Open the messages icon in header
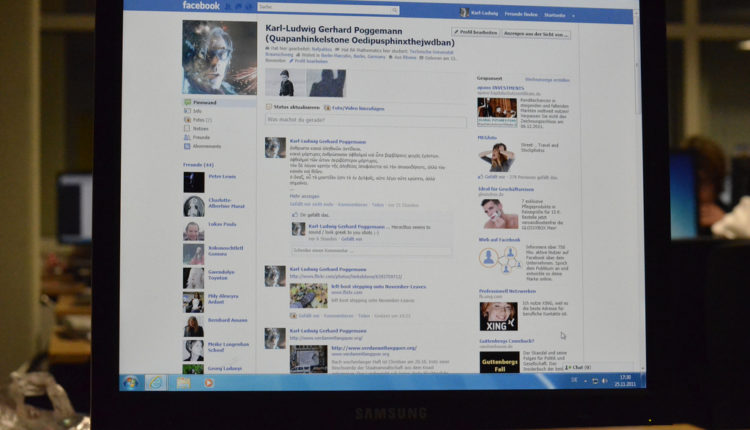Viewport: 750px width, 430px height. click(238, 7)
